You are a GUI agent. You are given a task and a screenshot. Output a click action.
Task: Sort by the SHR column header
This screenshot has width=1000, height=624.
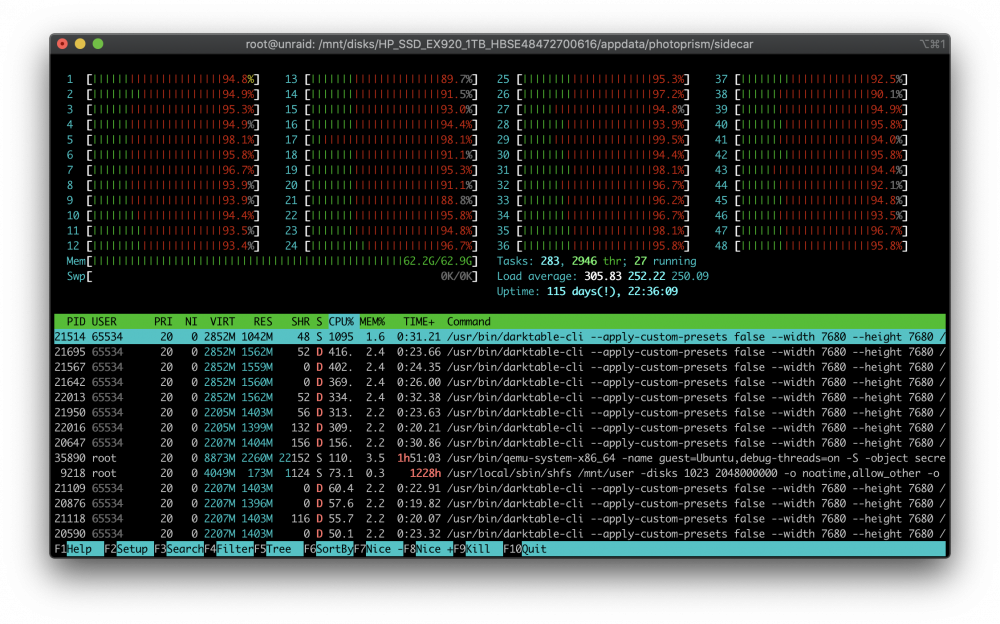pos(300,322)
